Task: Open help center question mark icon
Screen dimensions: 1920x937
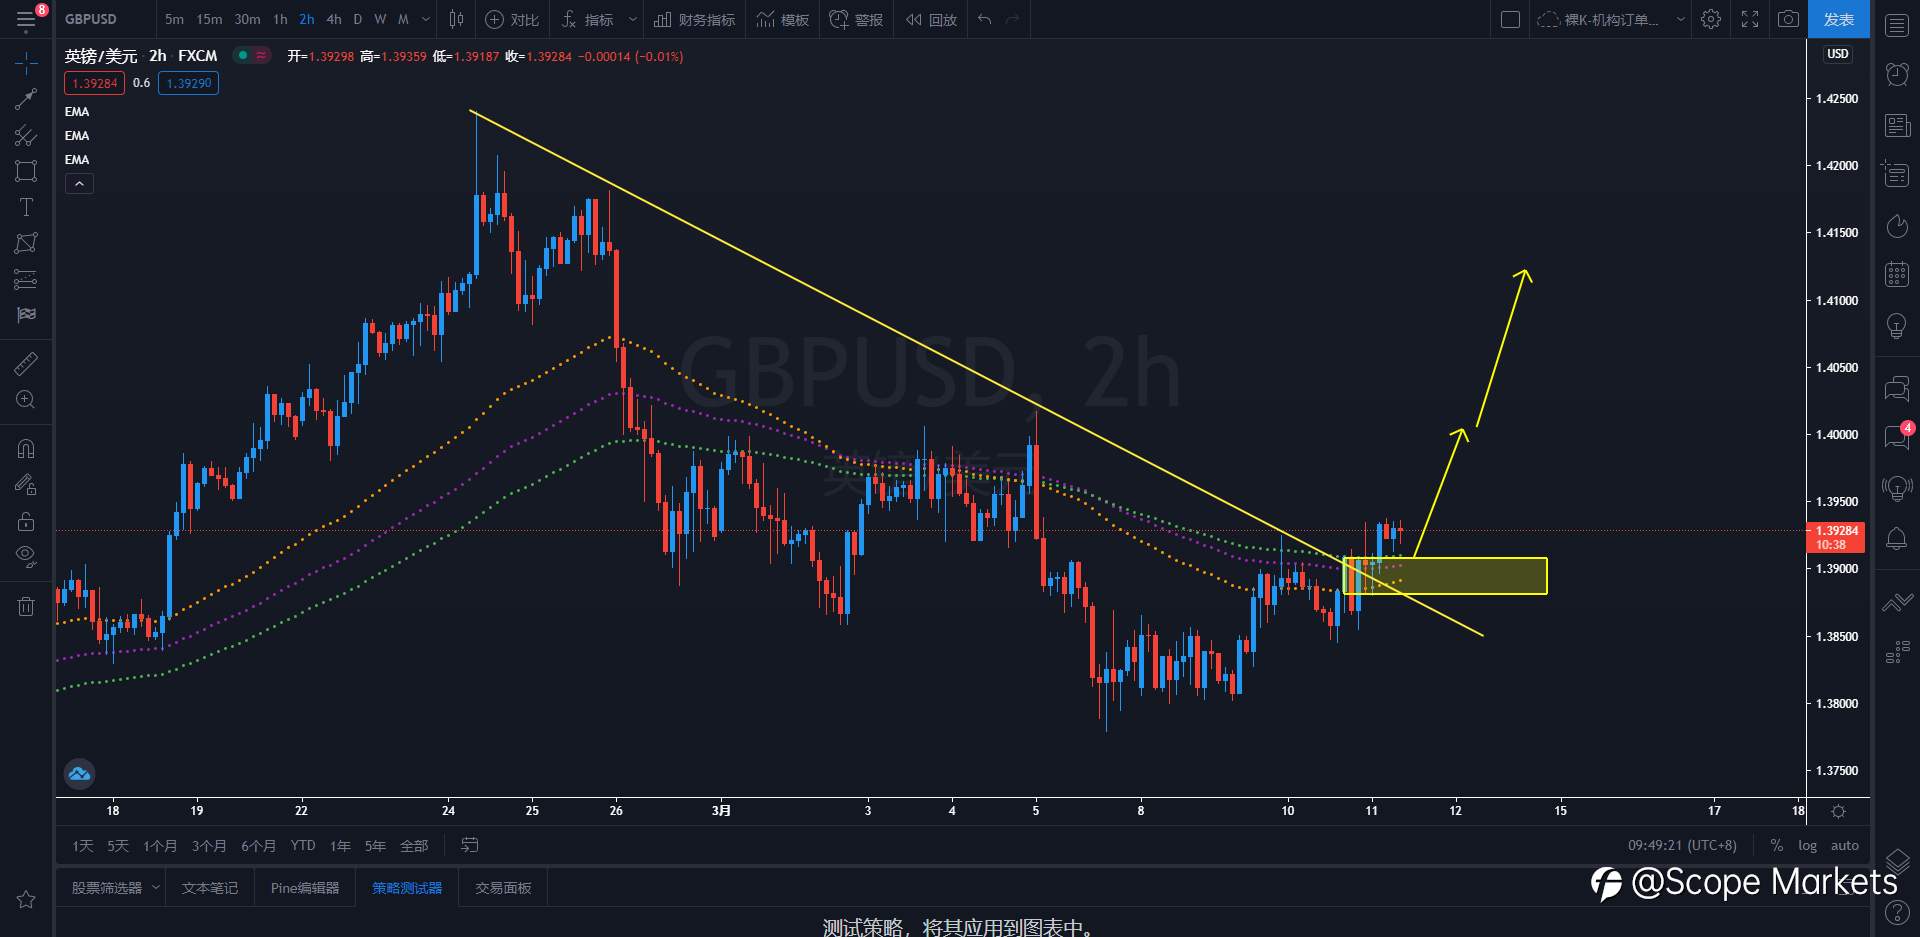Action: pyautogui.click(x=1897, y=912)
